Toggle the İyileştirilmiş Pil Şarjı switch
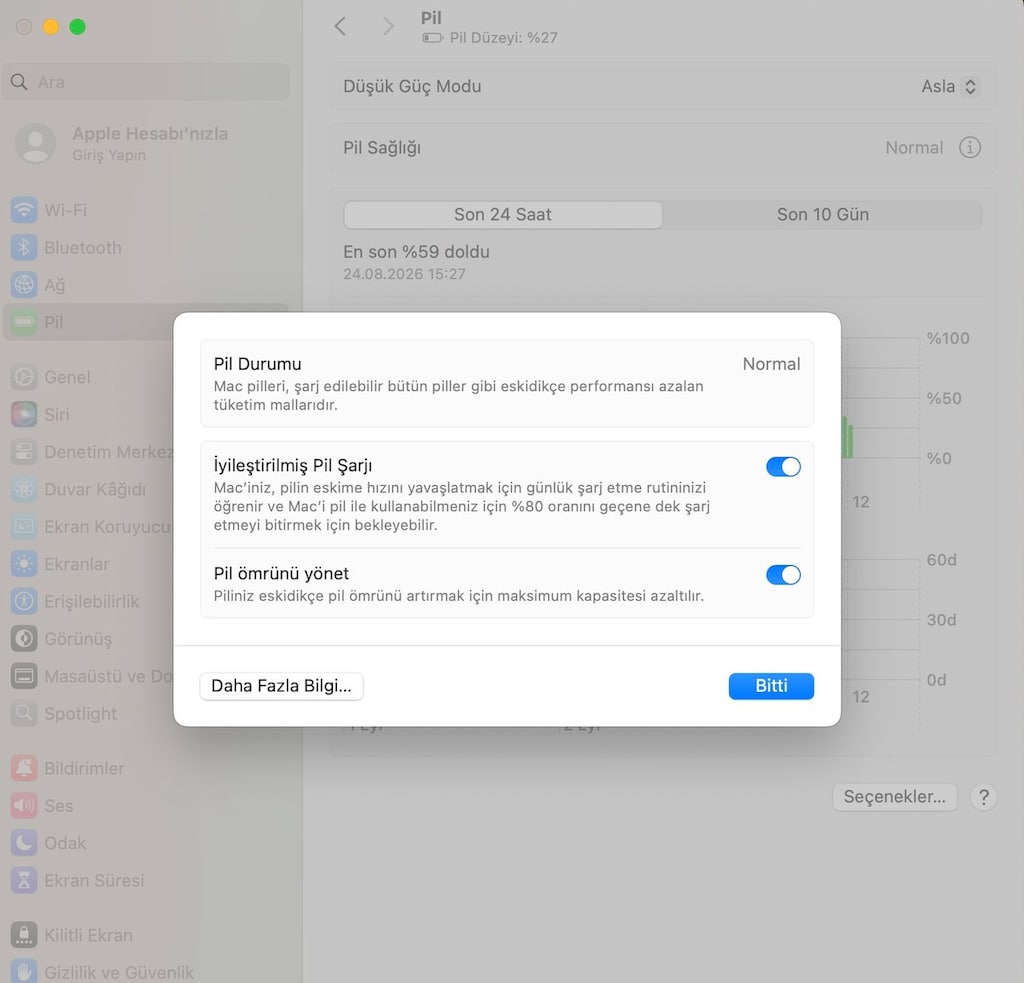This screenshot has height=983, width=1024. (783, 466)
